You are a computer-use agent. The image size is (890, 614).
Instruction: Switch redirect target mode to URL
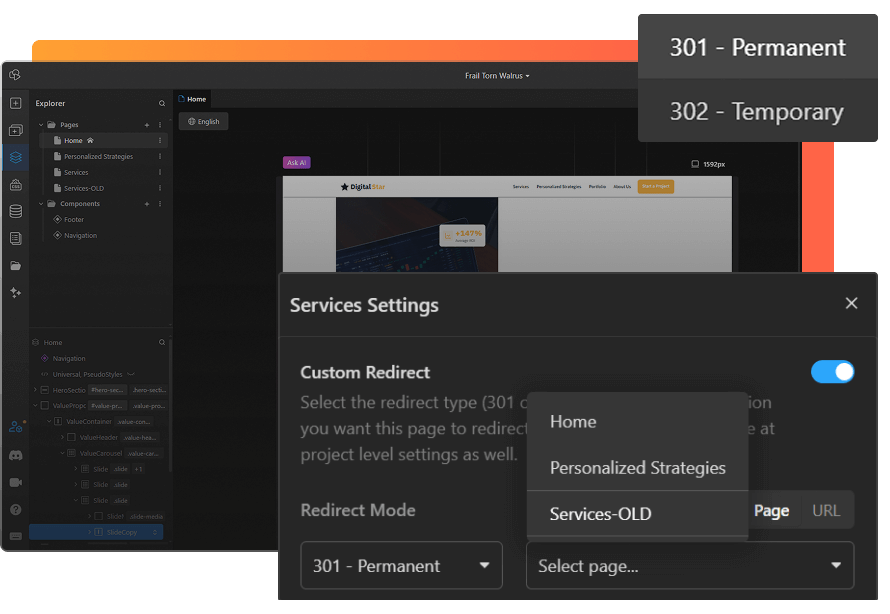pos(826,509)
